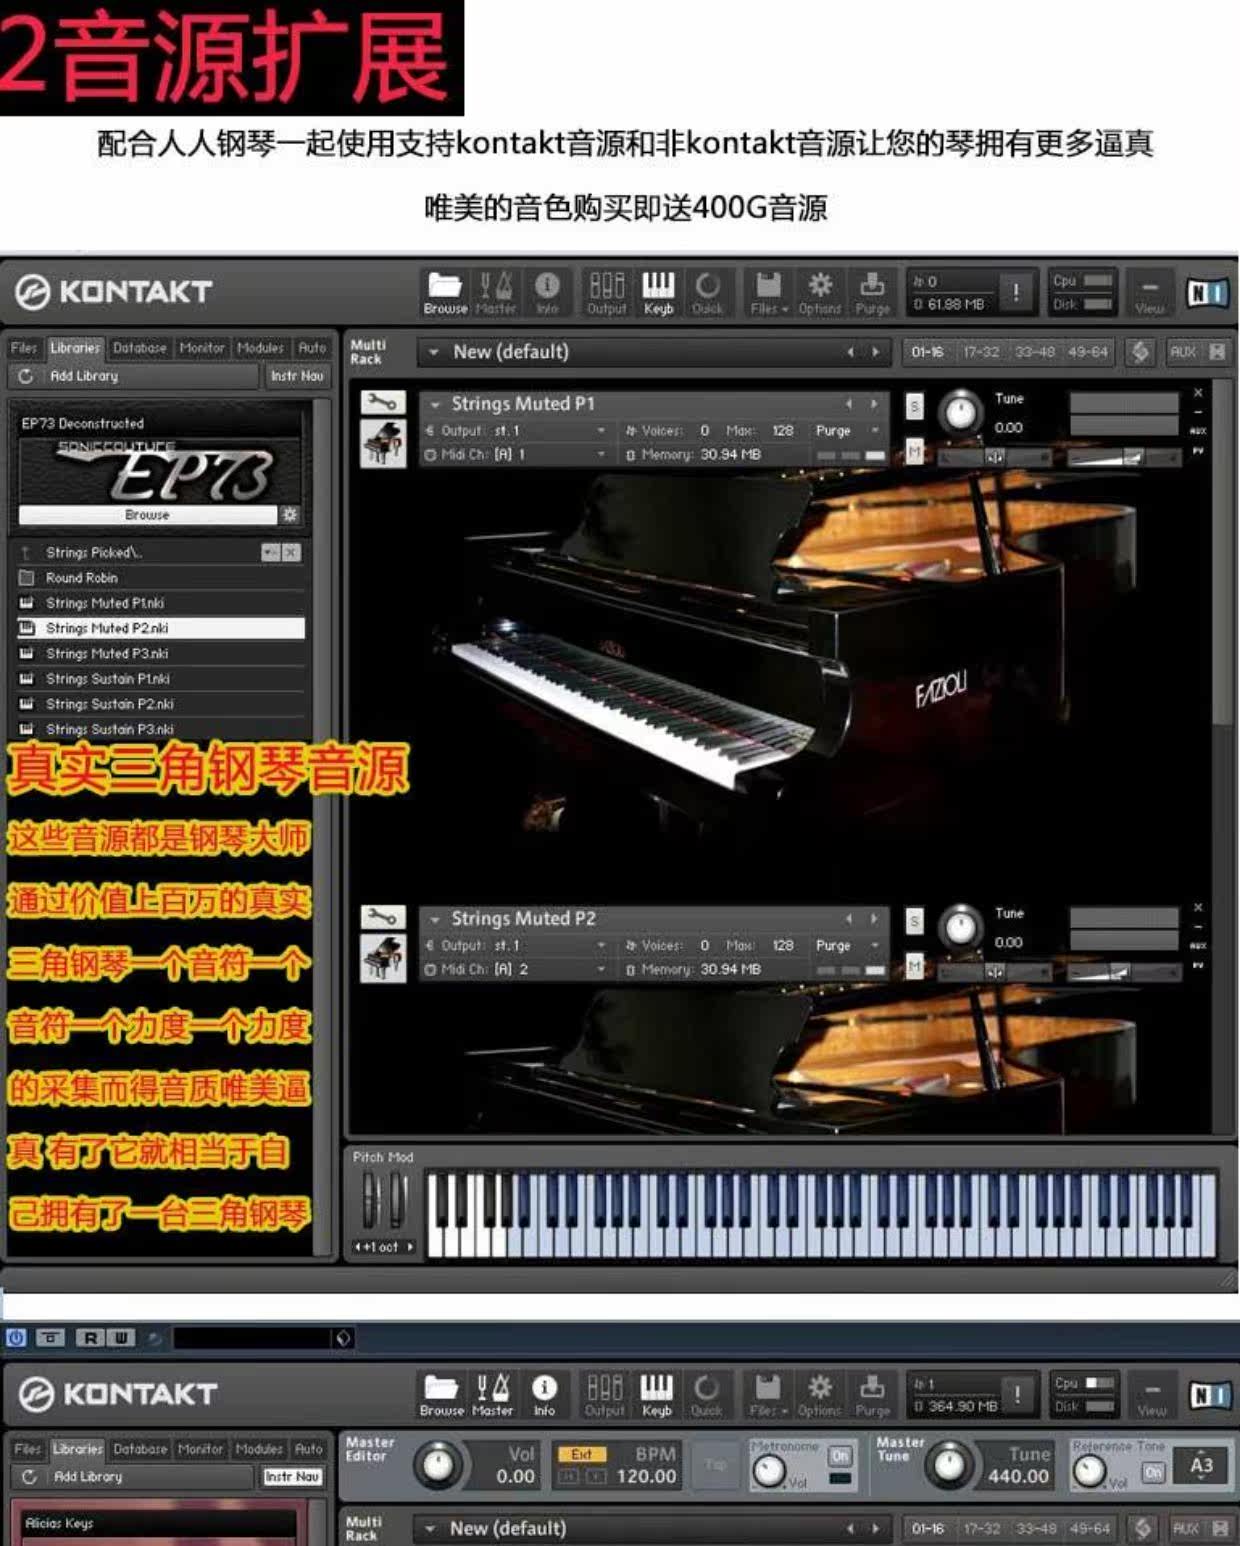Click Tap tempo button in Master Editor

click(x=715, y=1465)
